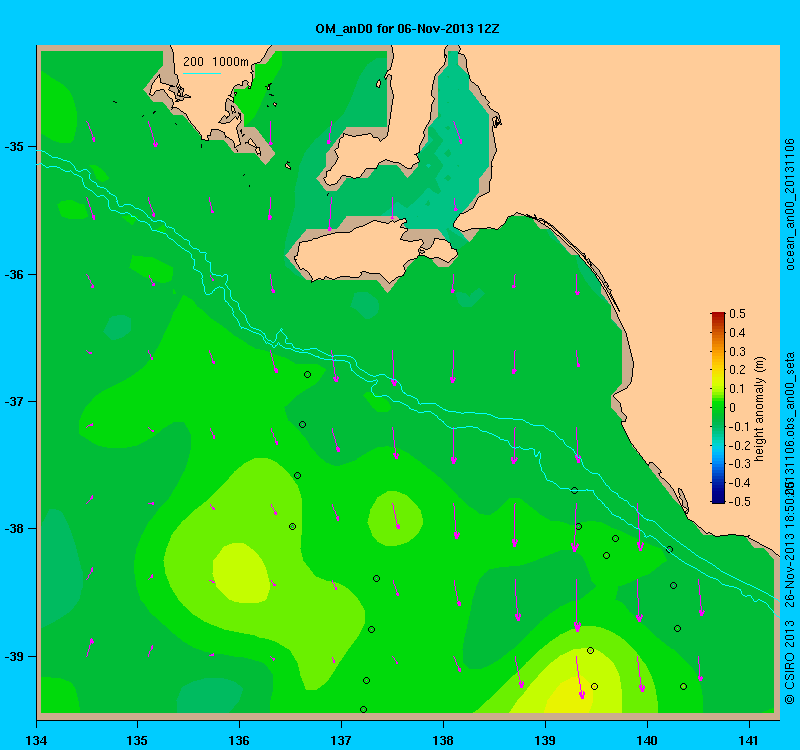Click the observation circle marker near 137.2, -39.4
800x750 pixels.
[x=363, y=709]
